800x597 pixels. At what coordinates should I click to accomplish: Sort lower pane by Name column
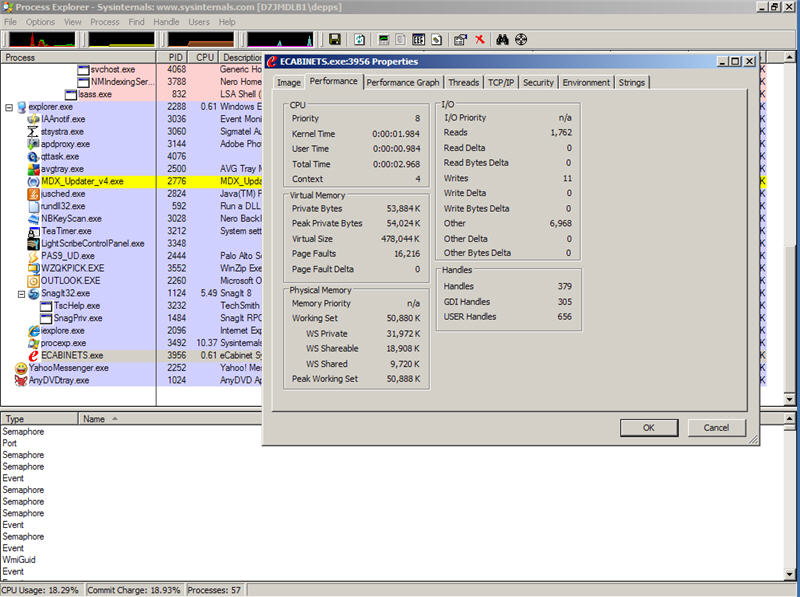[170, 419]
